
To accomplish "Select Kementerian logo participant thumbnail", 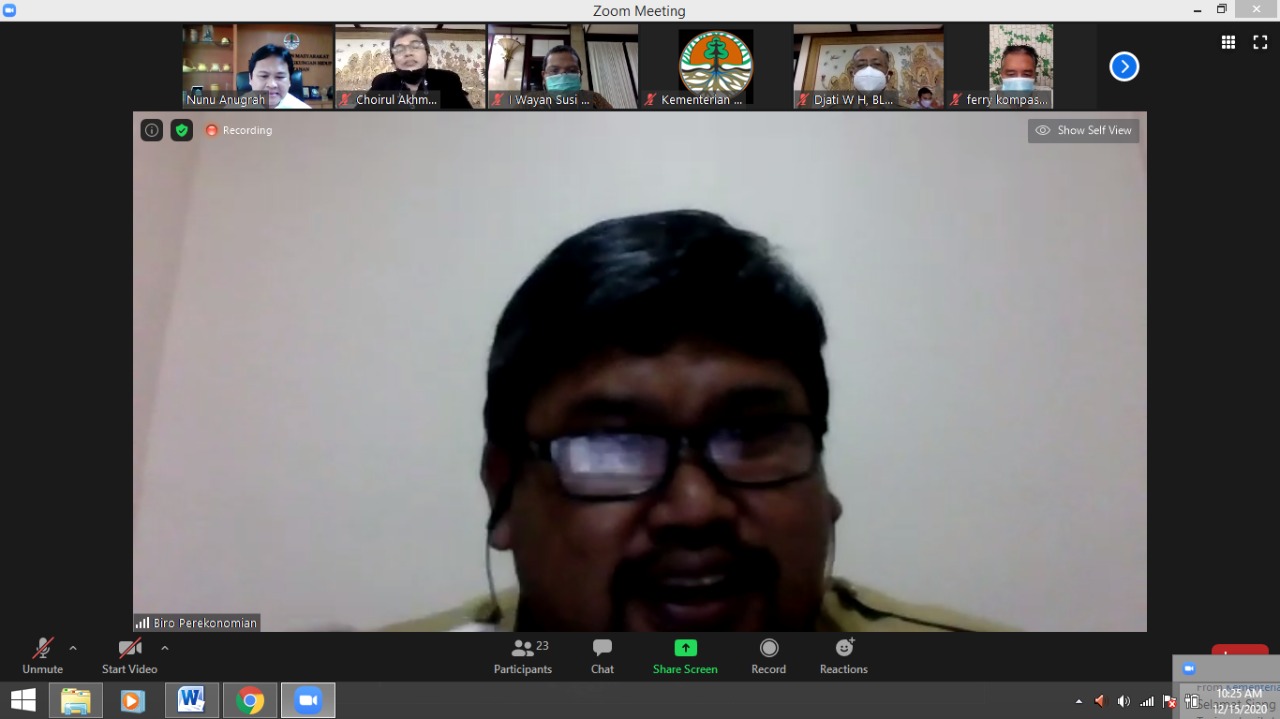I will click(715, 66).
